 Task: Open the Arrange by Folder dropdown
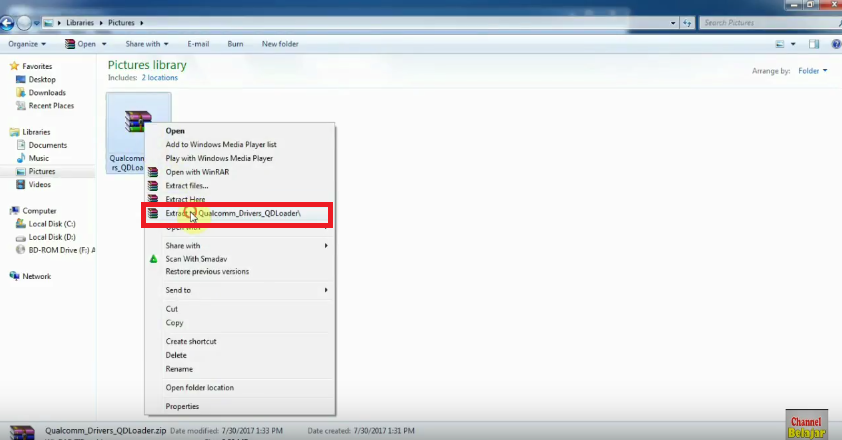pos(812,71)
